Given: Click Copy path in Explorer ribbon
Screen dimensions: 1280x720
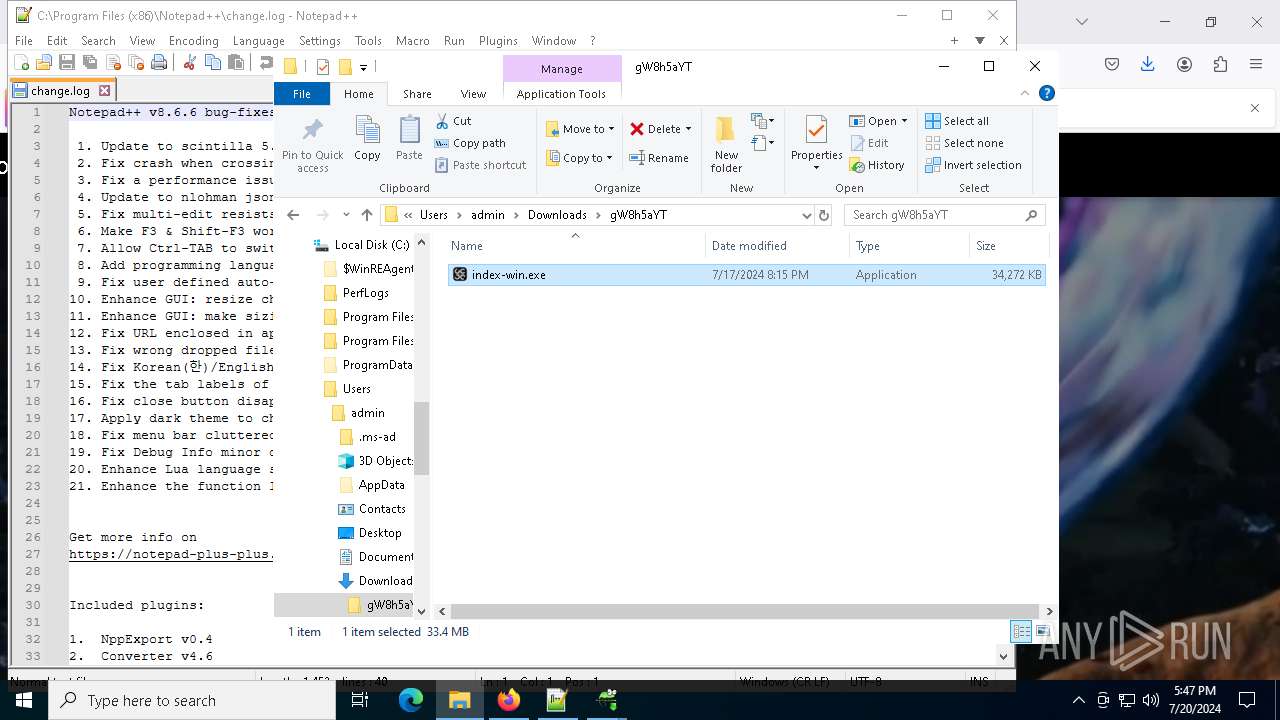Looking at the screenshot, I should pos(470,143).
